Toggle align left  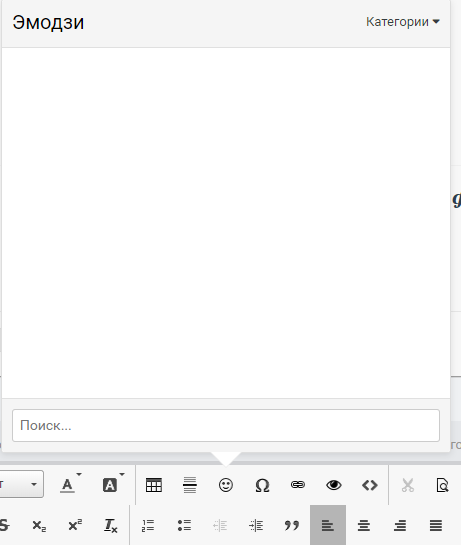coord(328,525)
